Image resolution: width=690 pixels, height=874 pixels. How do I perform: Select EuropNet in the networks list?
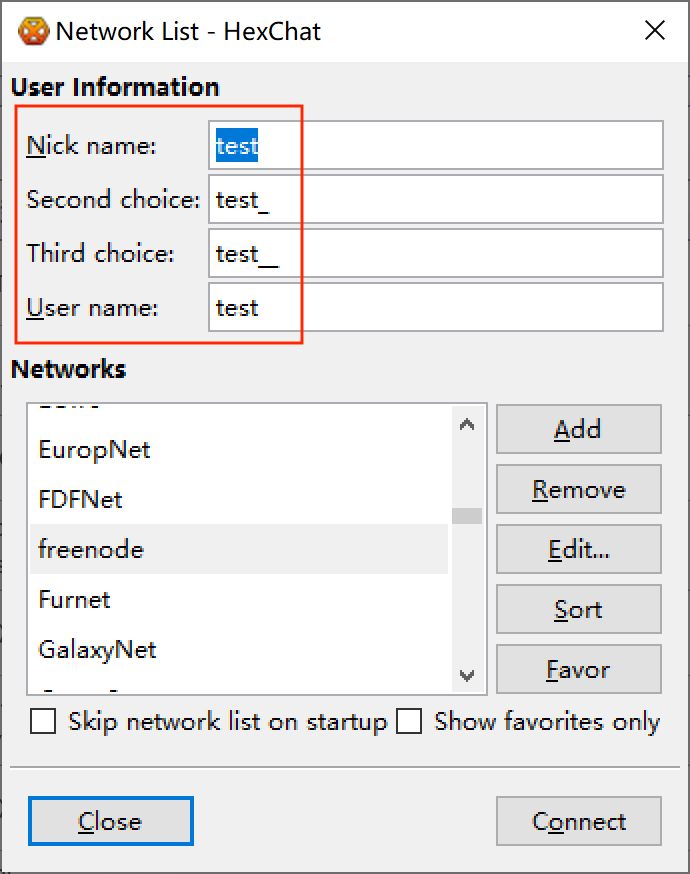tap(95, 450)
